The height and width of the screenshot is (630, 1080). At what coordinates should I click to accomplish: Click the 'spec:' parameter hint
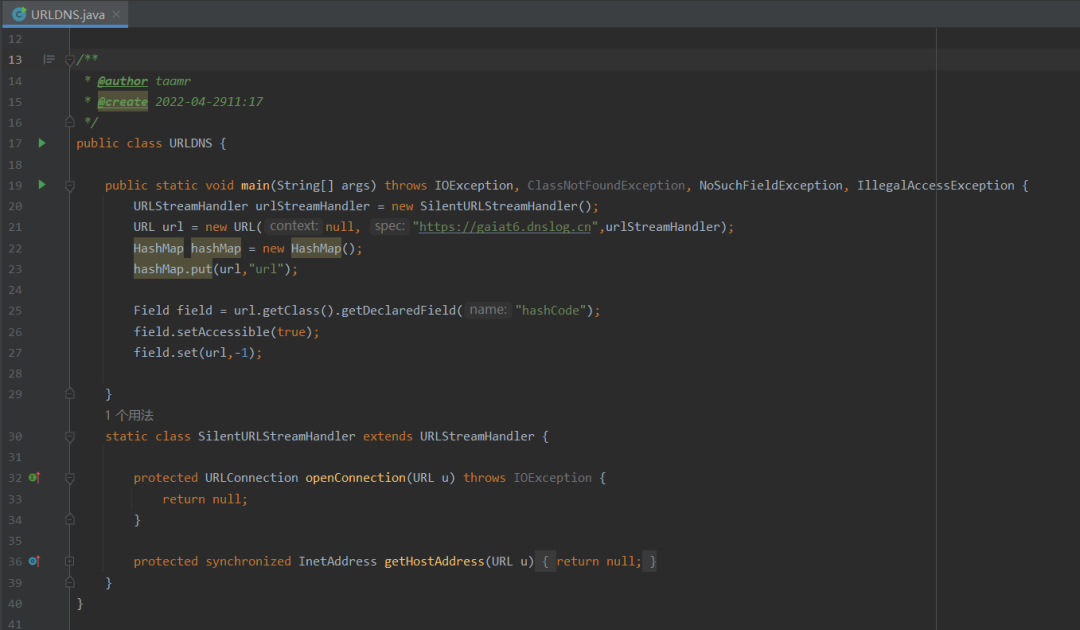(x=390, y=226)
